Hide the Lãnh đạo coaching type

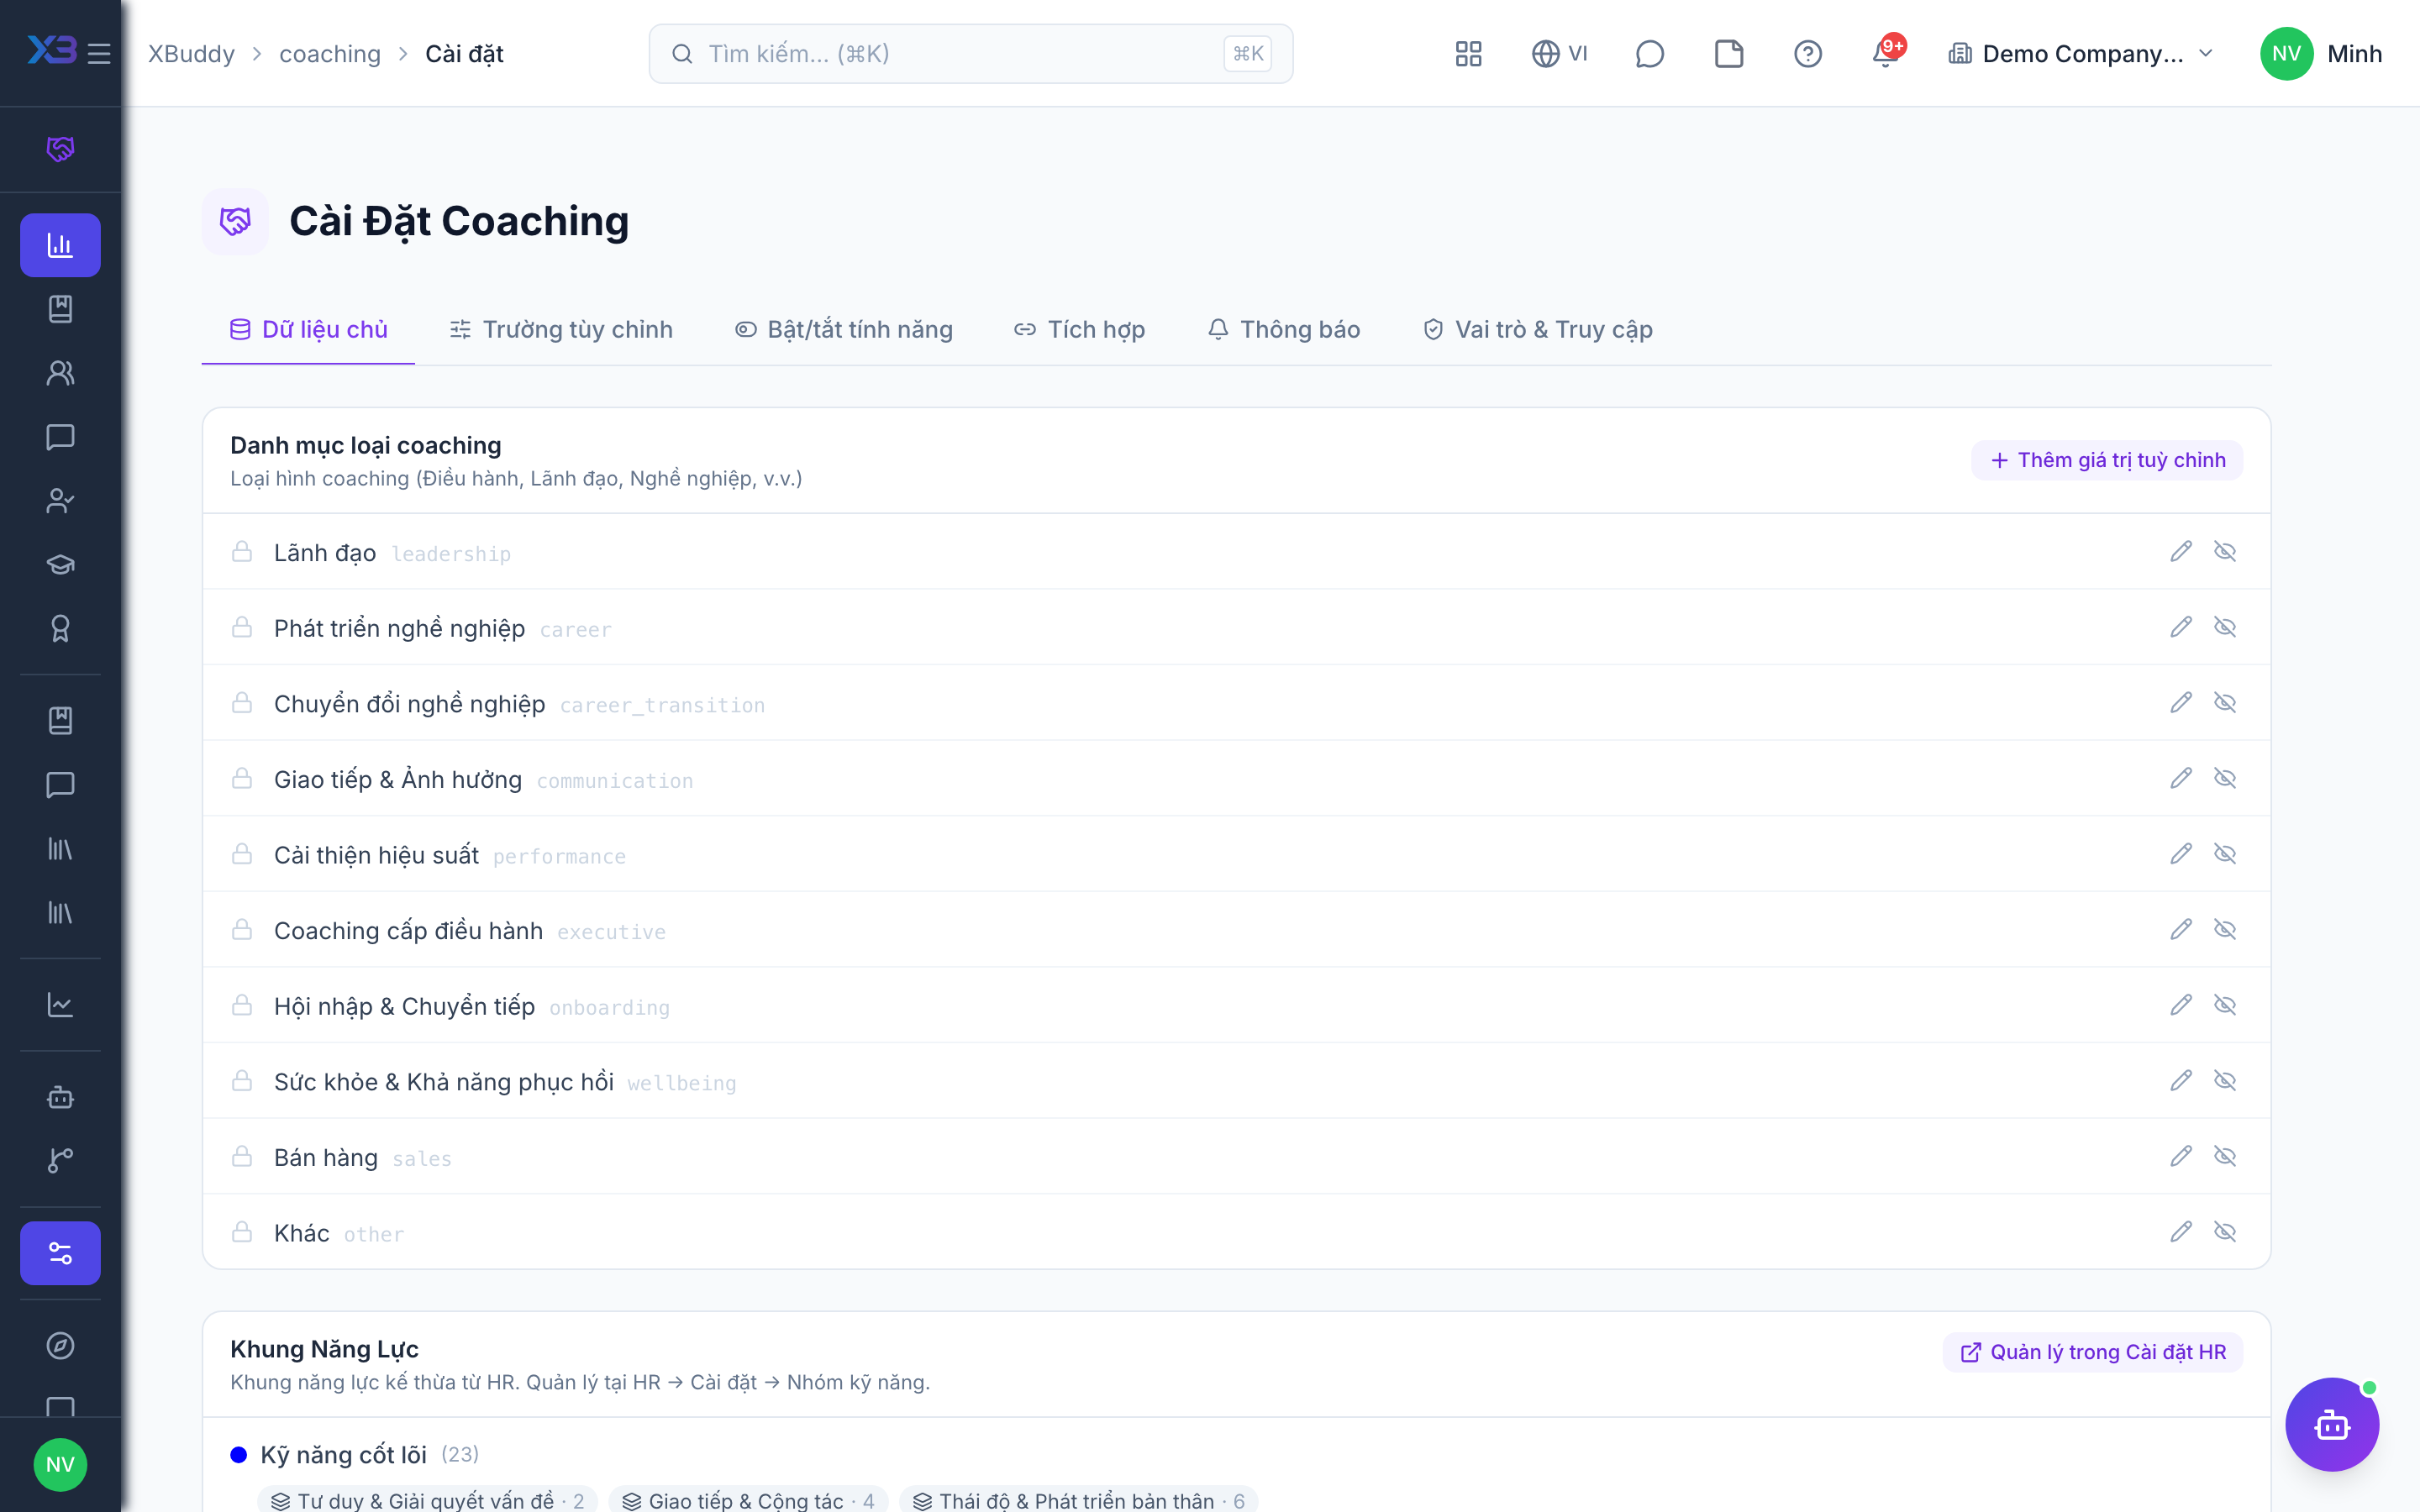(x=2225, y=552)
